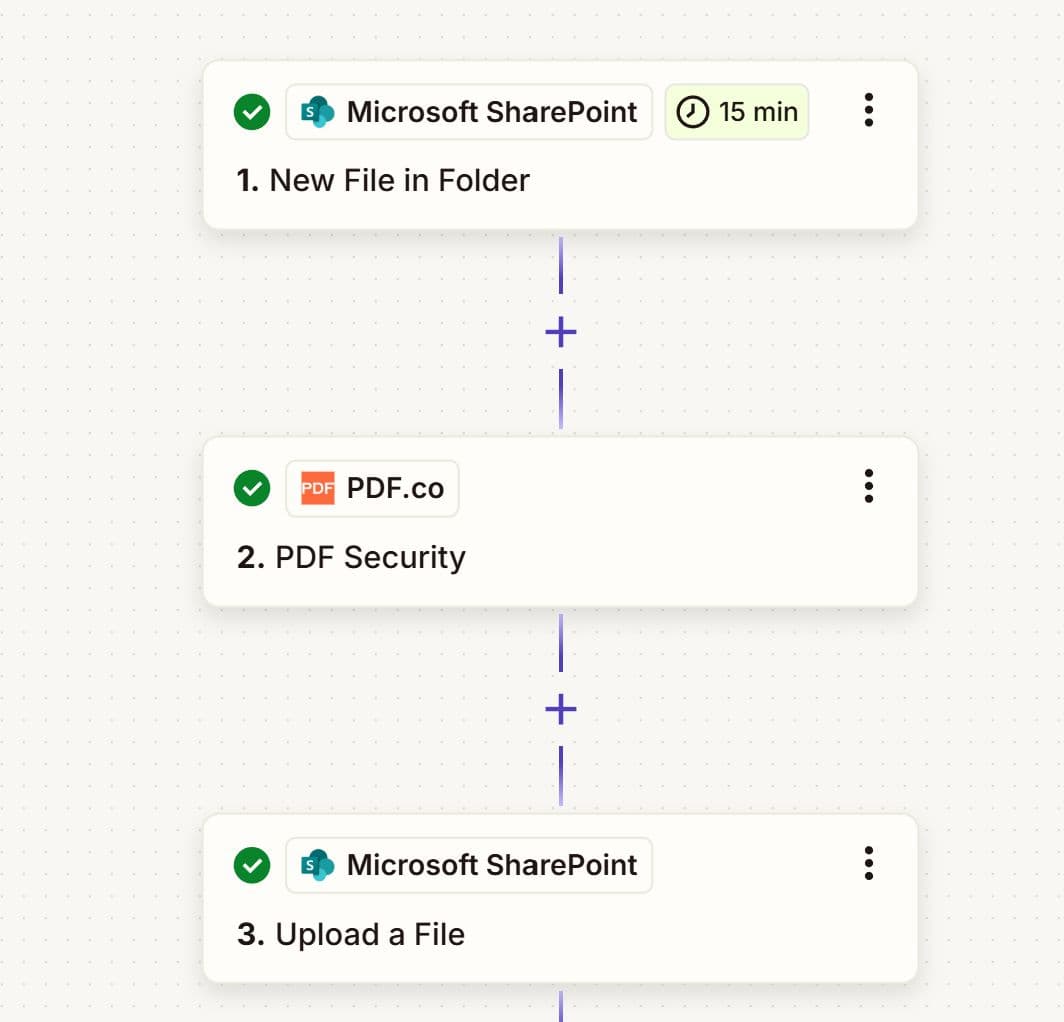Click the SharePoint icon in step 3
Image resolution: width=1064 pixels, height=1022 pixels.
click(318, 865)
